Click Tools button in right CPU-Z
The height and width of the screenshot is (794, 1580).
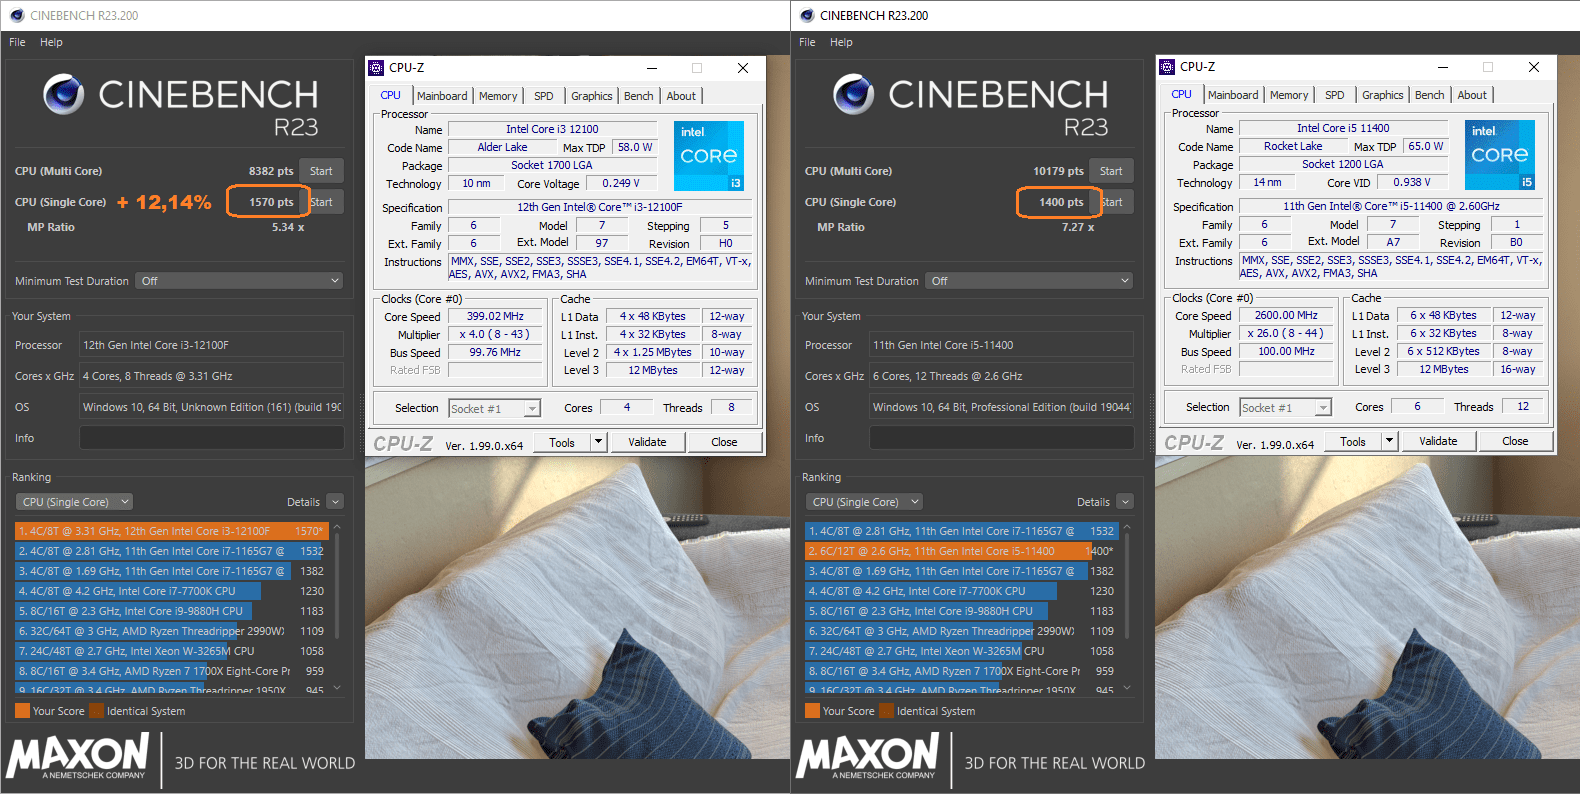[x=1353, y=441]
